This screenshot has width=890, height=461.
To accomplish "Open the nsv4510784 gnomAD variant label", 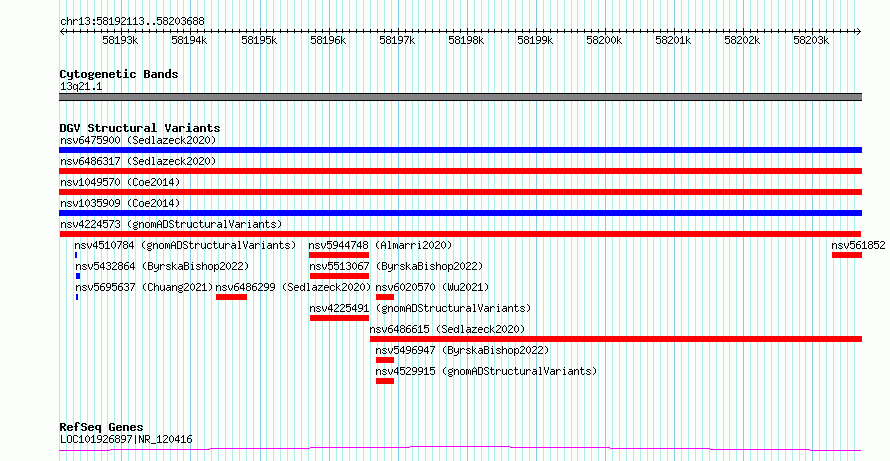I will tap(186, 245).
